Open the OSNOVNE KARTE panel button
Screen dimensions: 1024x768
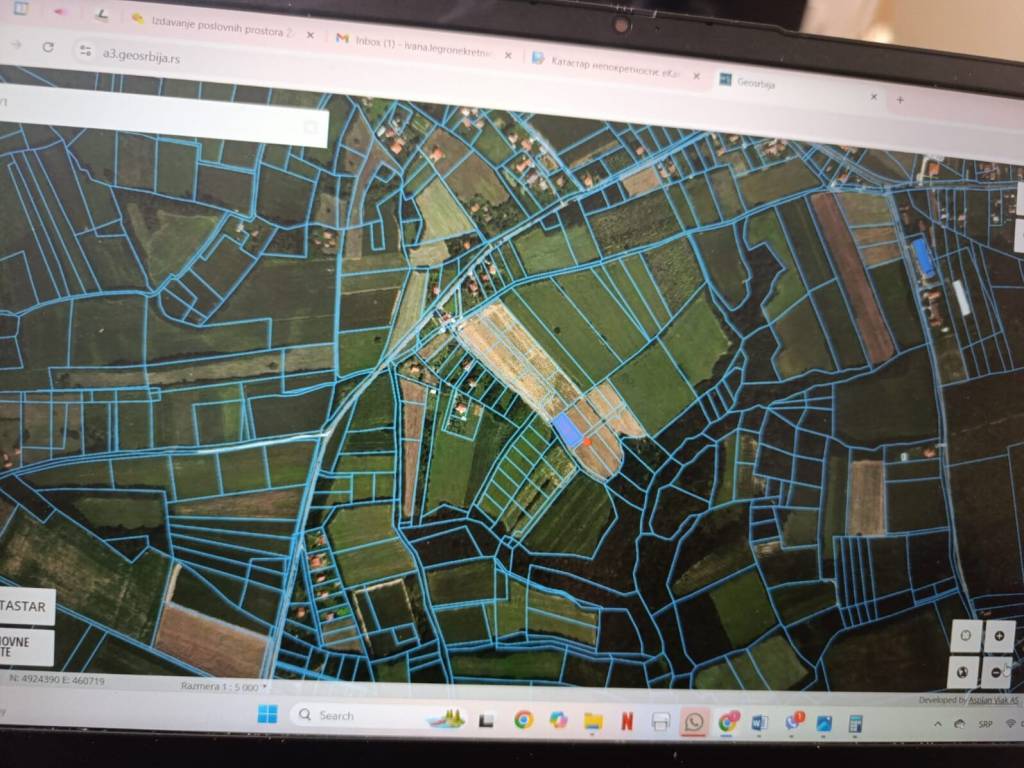[x=25, y=647]
